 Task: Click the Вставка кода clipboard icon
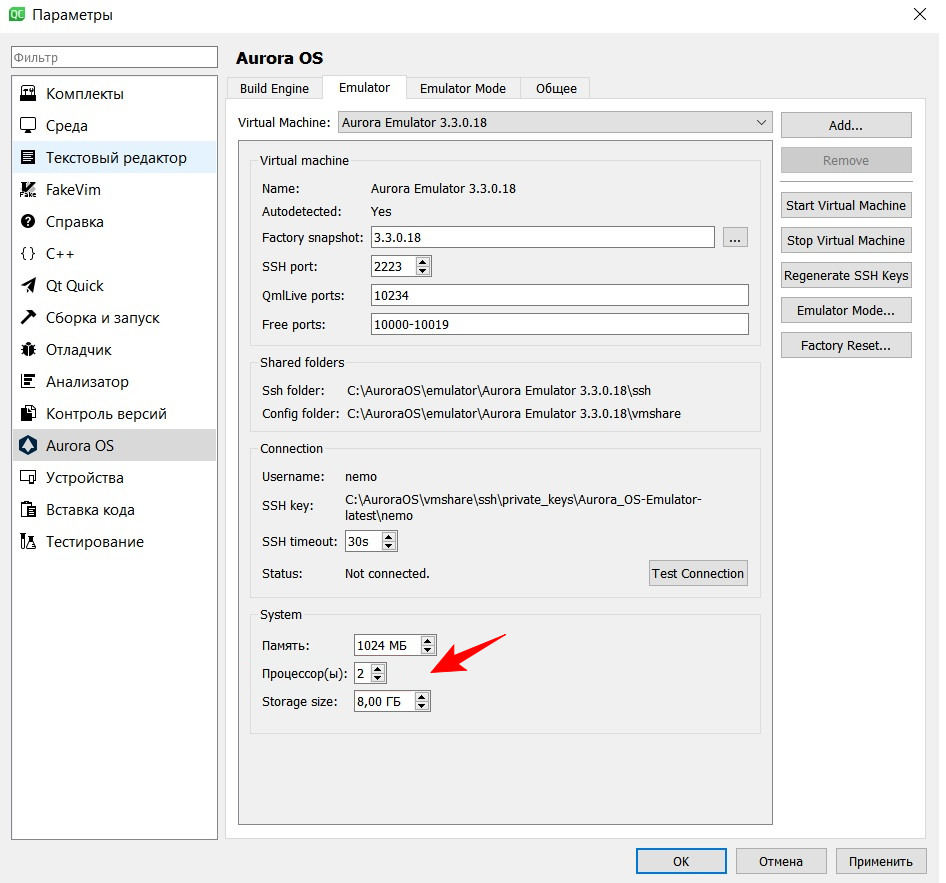[x=28, y=509]
